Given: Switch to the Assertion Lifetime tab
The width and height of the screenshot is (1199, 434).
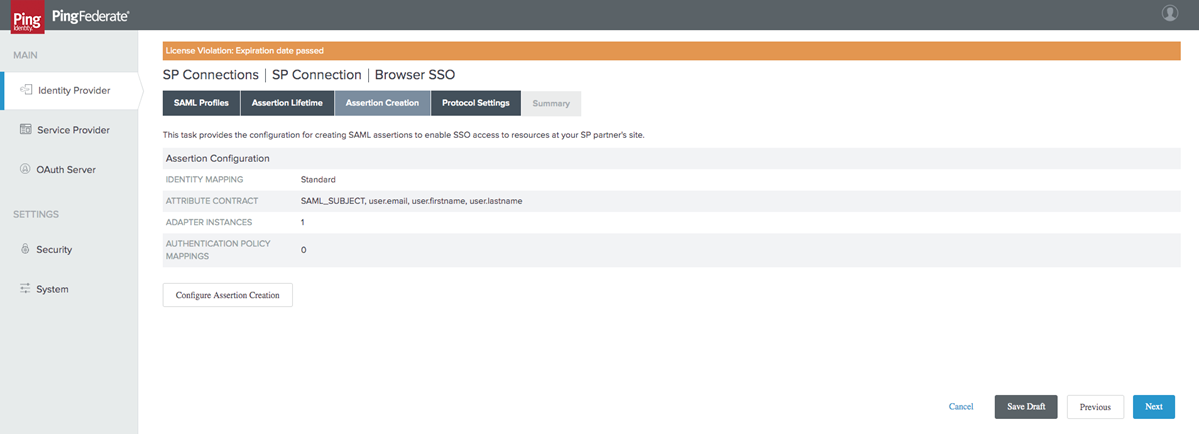Looking at the screenshot, I should click(288, 103).
